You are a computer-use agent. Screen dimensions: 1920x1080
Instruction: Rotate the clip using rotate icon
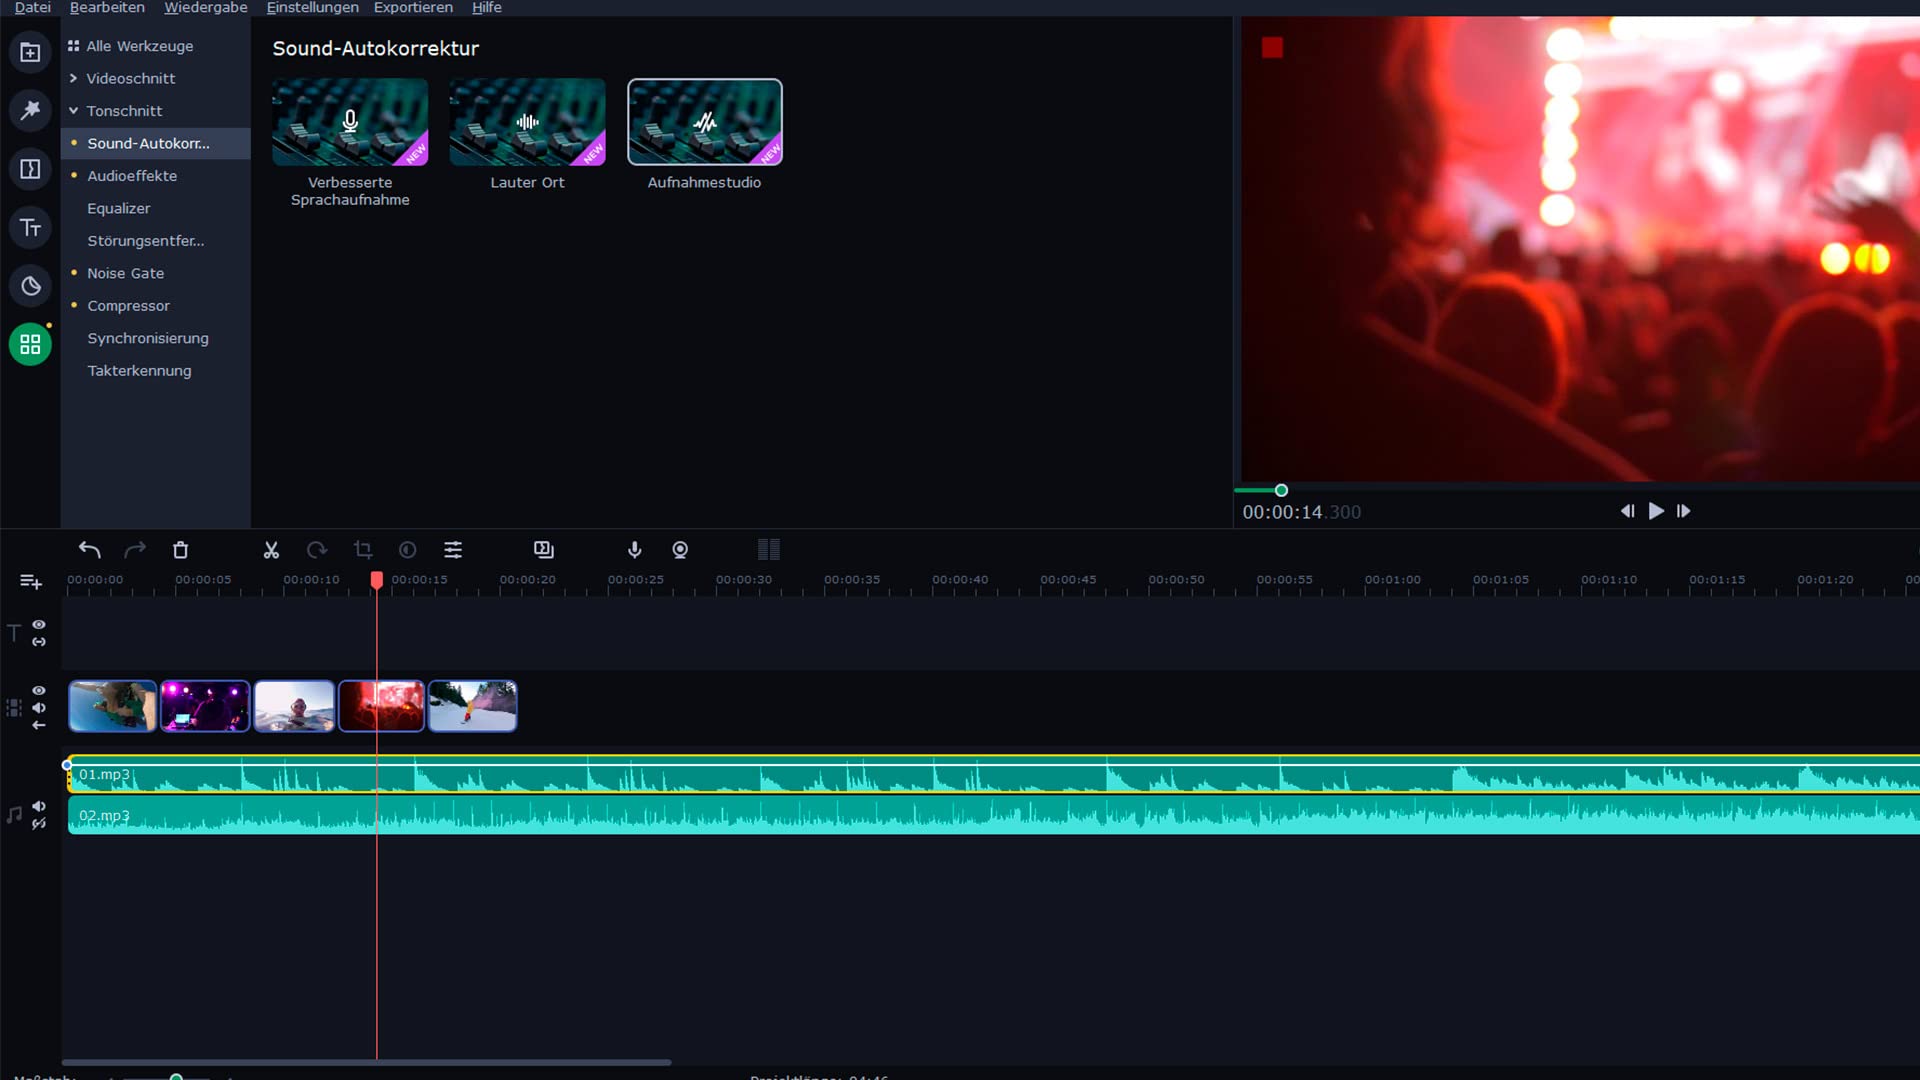317,550
